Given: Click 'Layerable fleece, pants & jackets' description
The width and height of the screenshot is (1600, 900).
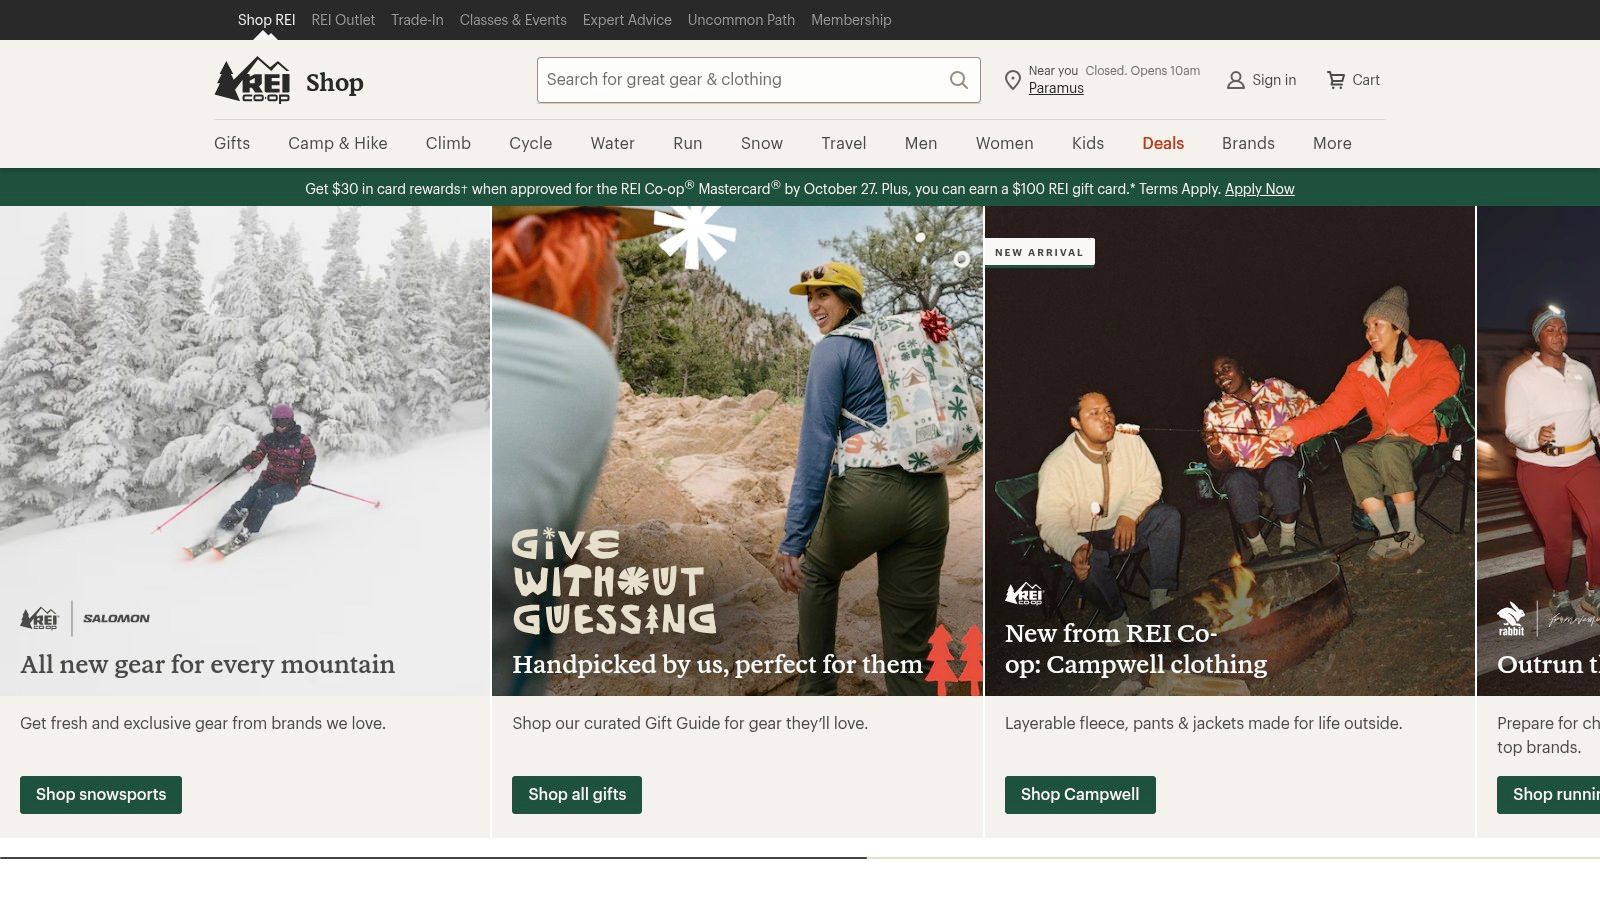Looking at the screenshot, I should point(1204,723).
